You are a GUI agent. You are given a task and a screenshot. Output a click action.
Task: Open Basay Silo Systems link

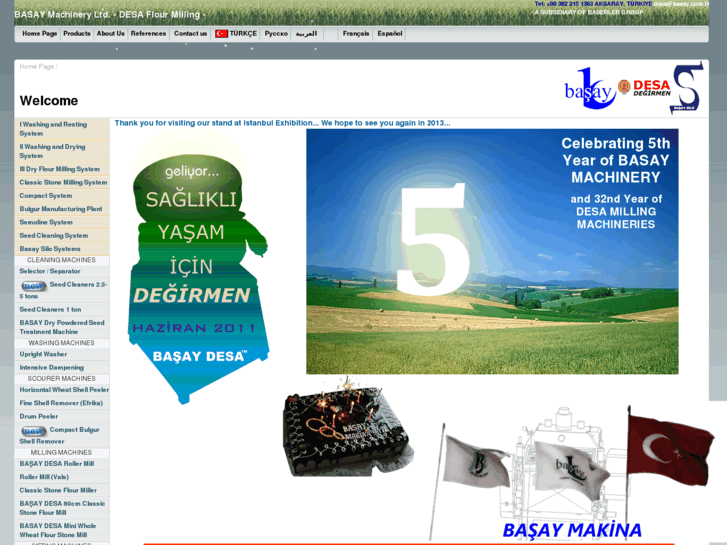pyautogui.click(x=62, y=249)
